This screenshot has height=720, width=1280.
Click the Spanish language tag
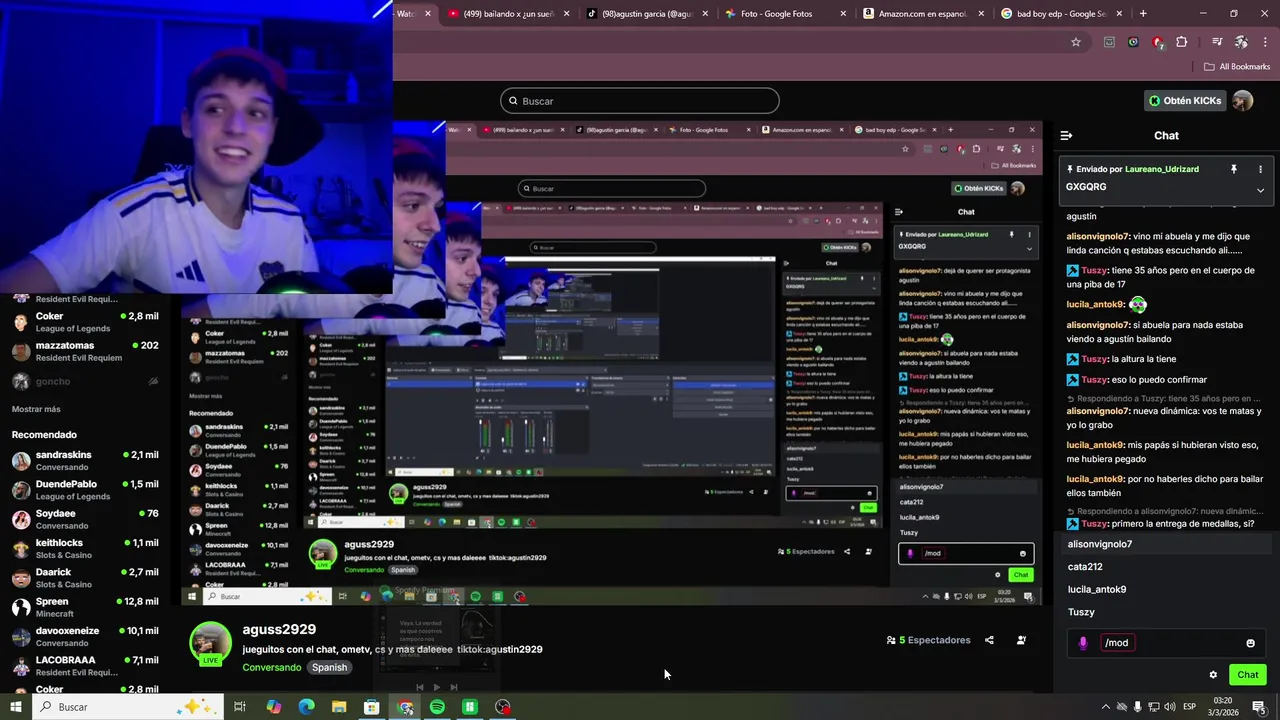[x=329, y=667]
